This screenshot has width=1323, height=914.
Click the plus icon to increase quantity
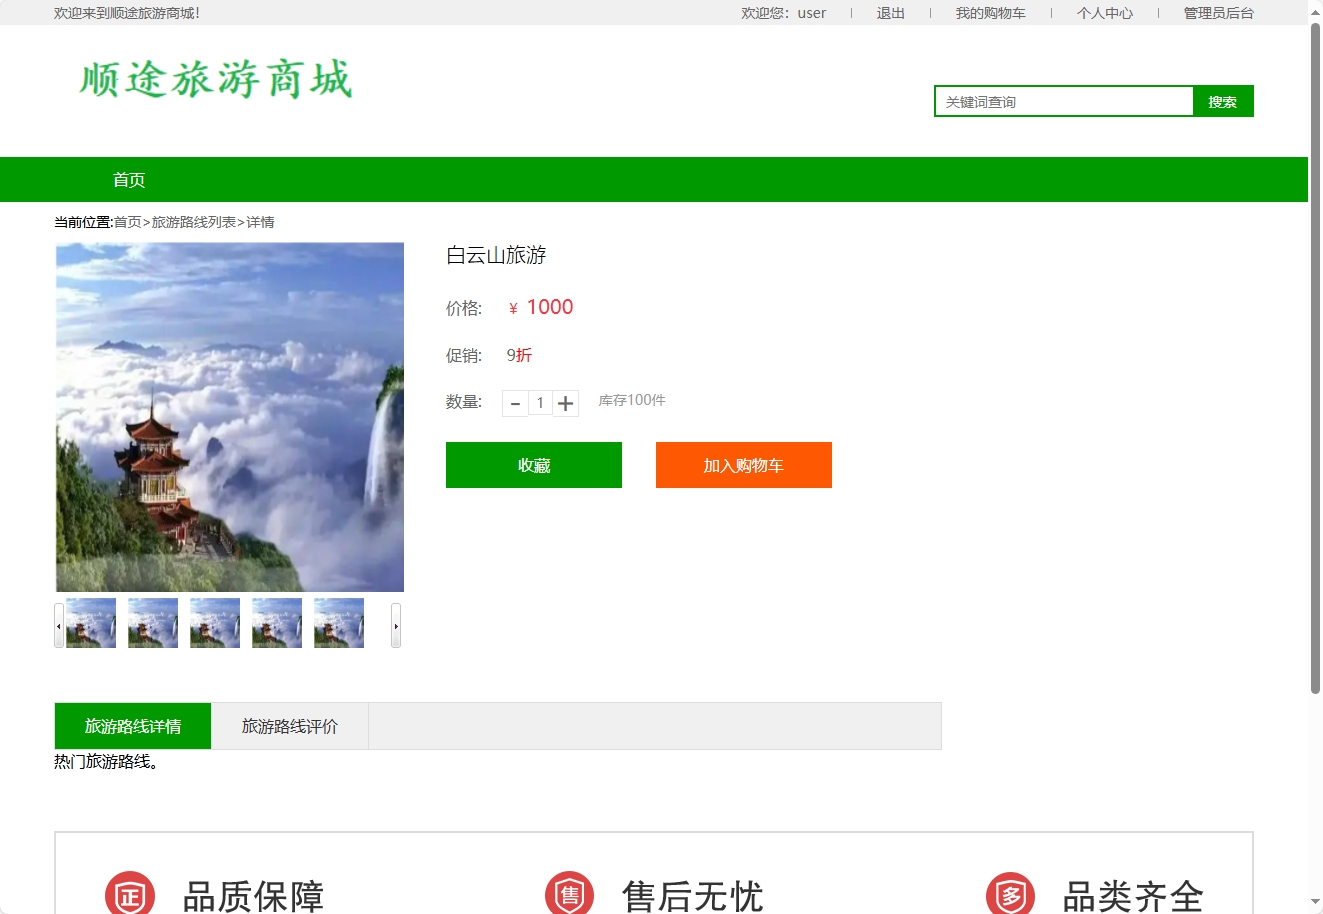(x=566, y=403)
